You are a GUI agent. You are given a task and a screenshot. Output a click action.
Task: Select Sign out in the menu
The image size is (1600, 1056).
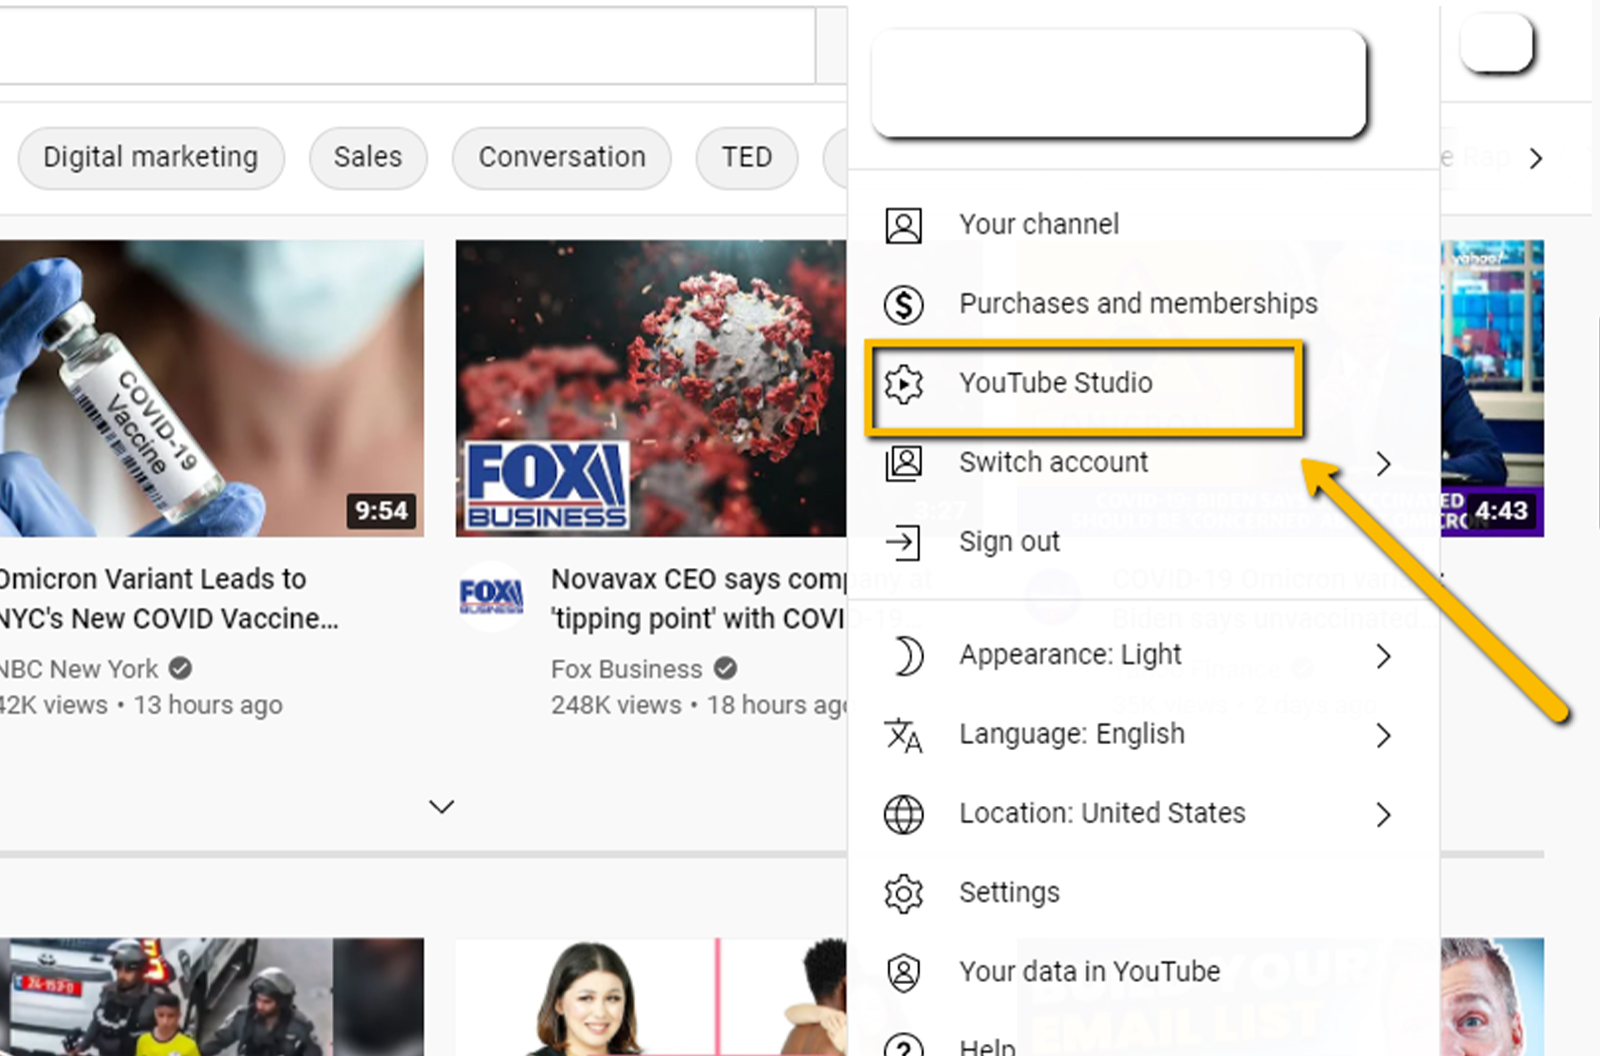(x=1143, y=541)
